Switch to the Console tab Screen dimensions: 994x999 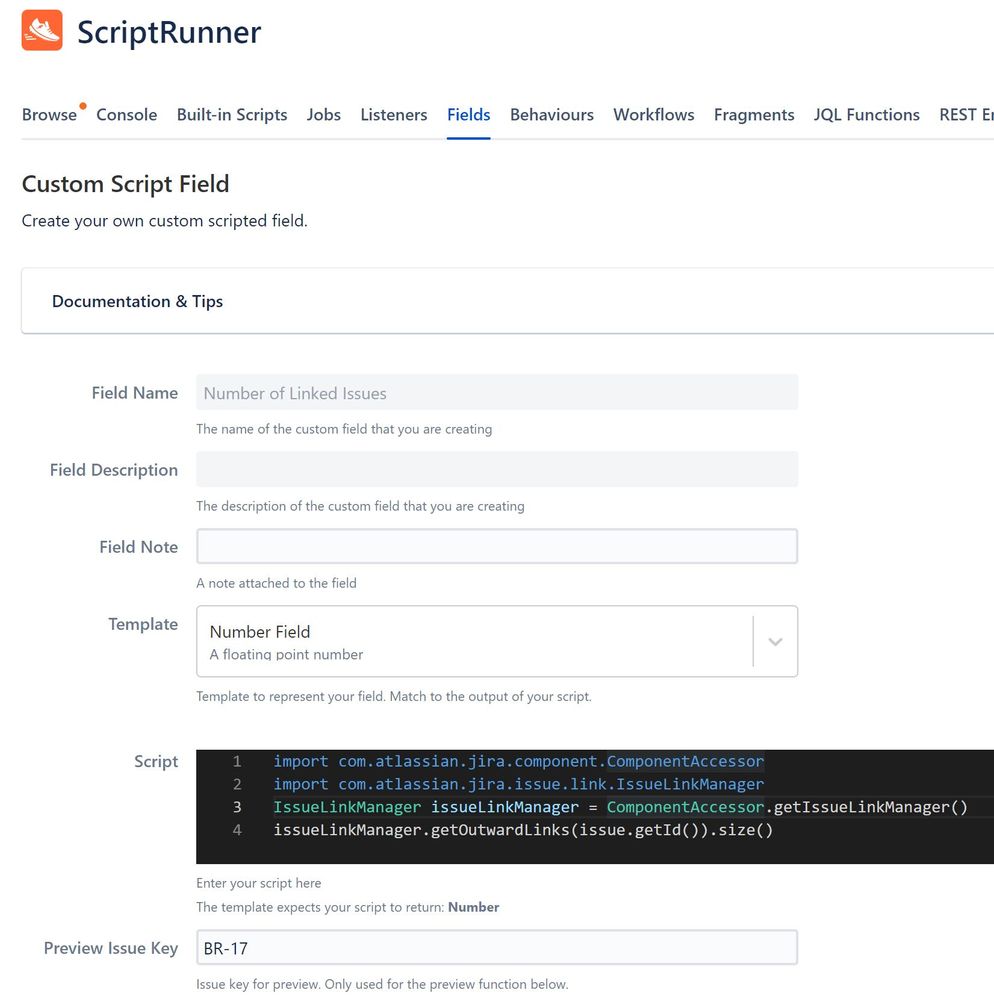coord(126,114)
